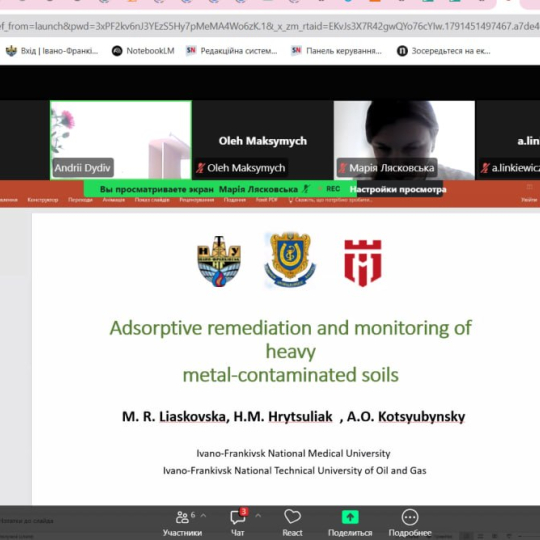Image resolution: width=540 pixels, height=540 pixels.
Task: Open the Показ слайдів ribbon tab
Action: [152, 200]
